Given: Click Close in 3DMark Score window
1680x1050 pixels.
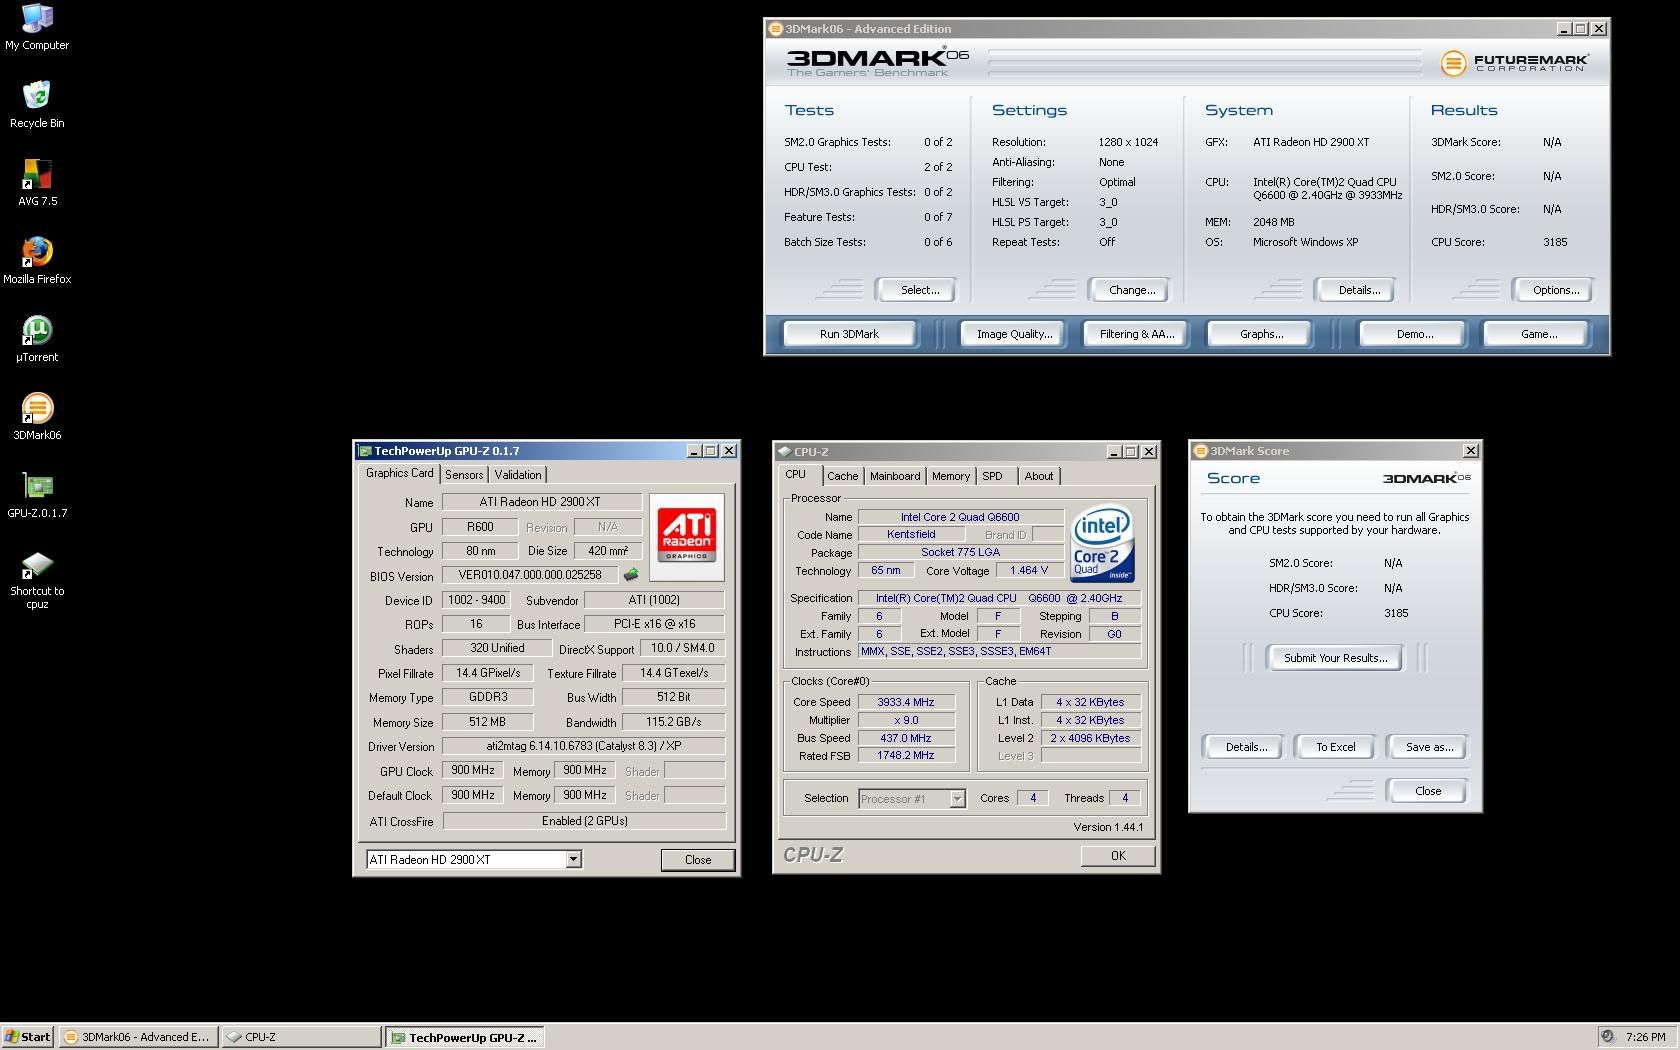Looking at the screenshot, I should point(1428,791).
